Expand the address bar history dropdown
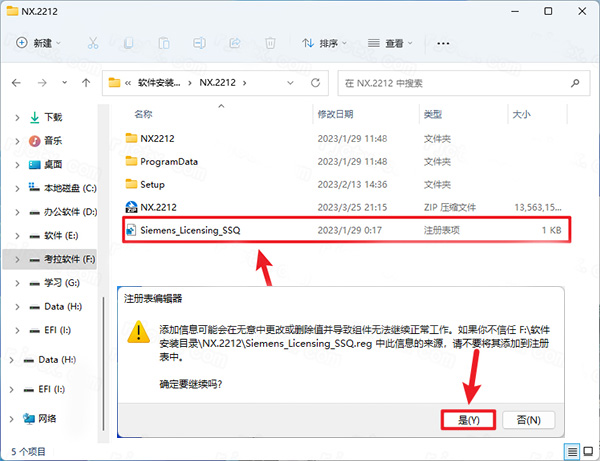The height and width of the screenshot is (461, 600). [290, 83]
